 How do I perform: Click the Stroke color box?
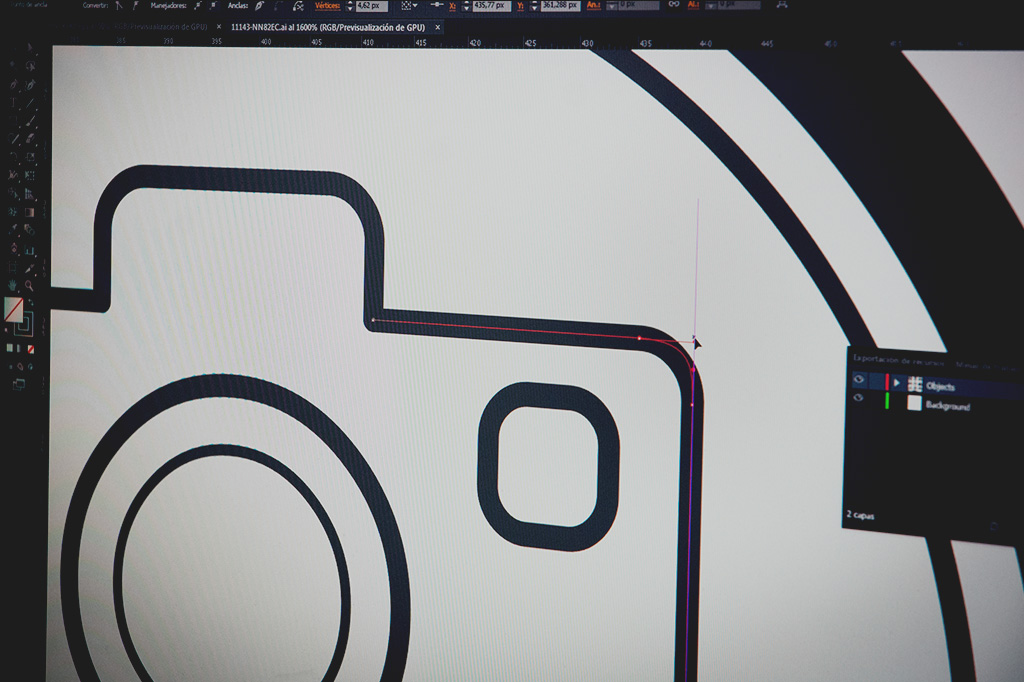point(24,324)
